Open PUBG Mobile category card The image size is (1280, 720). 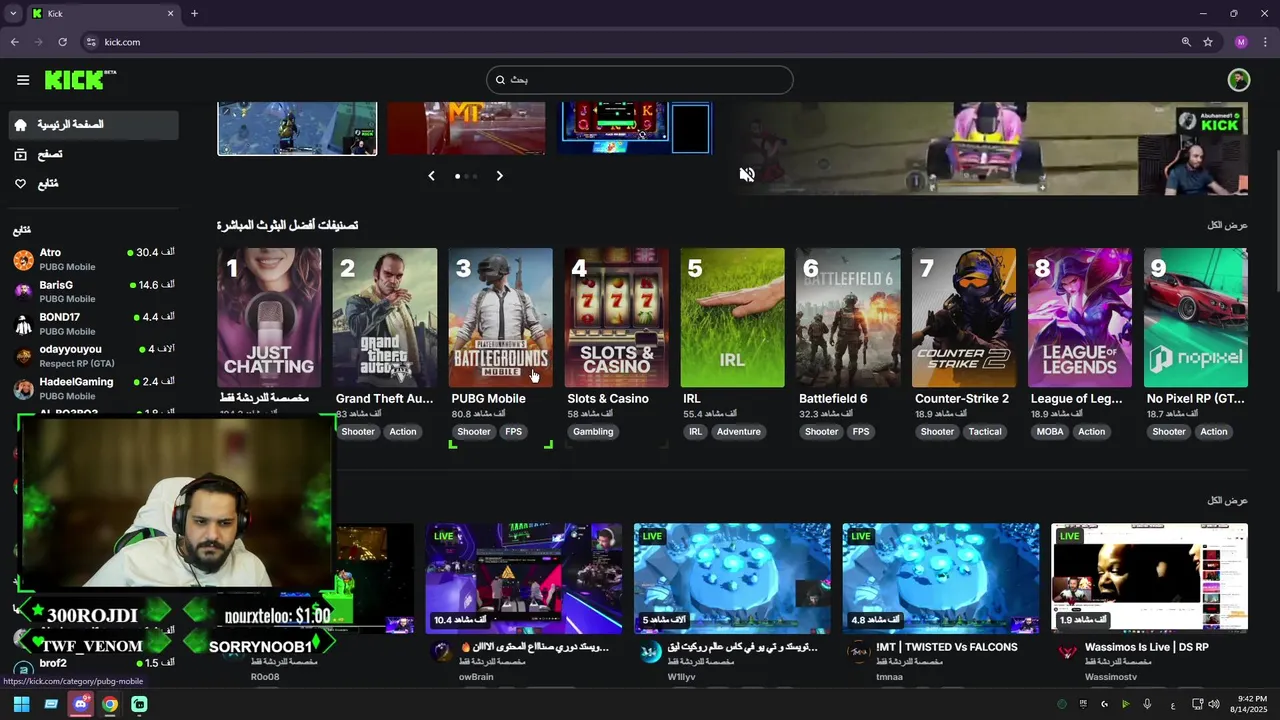tap(501, 317)
